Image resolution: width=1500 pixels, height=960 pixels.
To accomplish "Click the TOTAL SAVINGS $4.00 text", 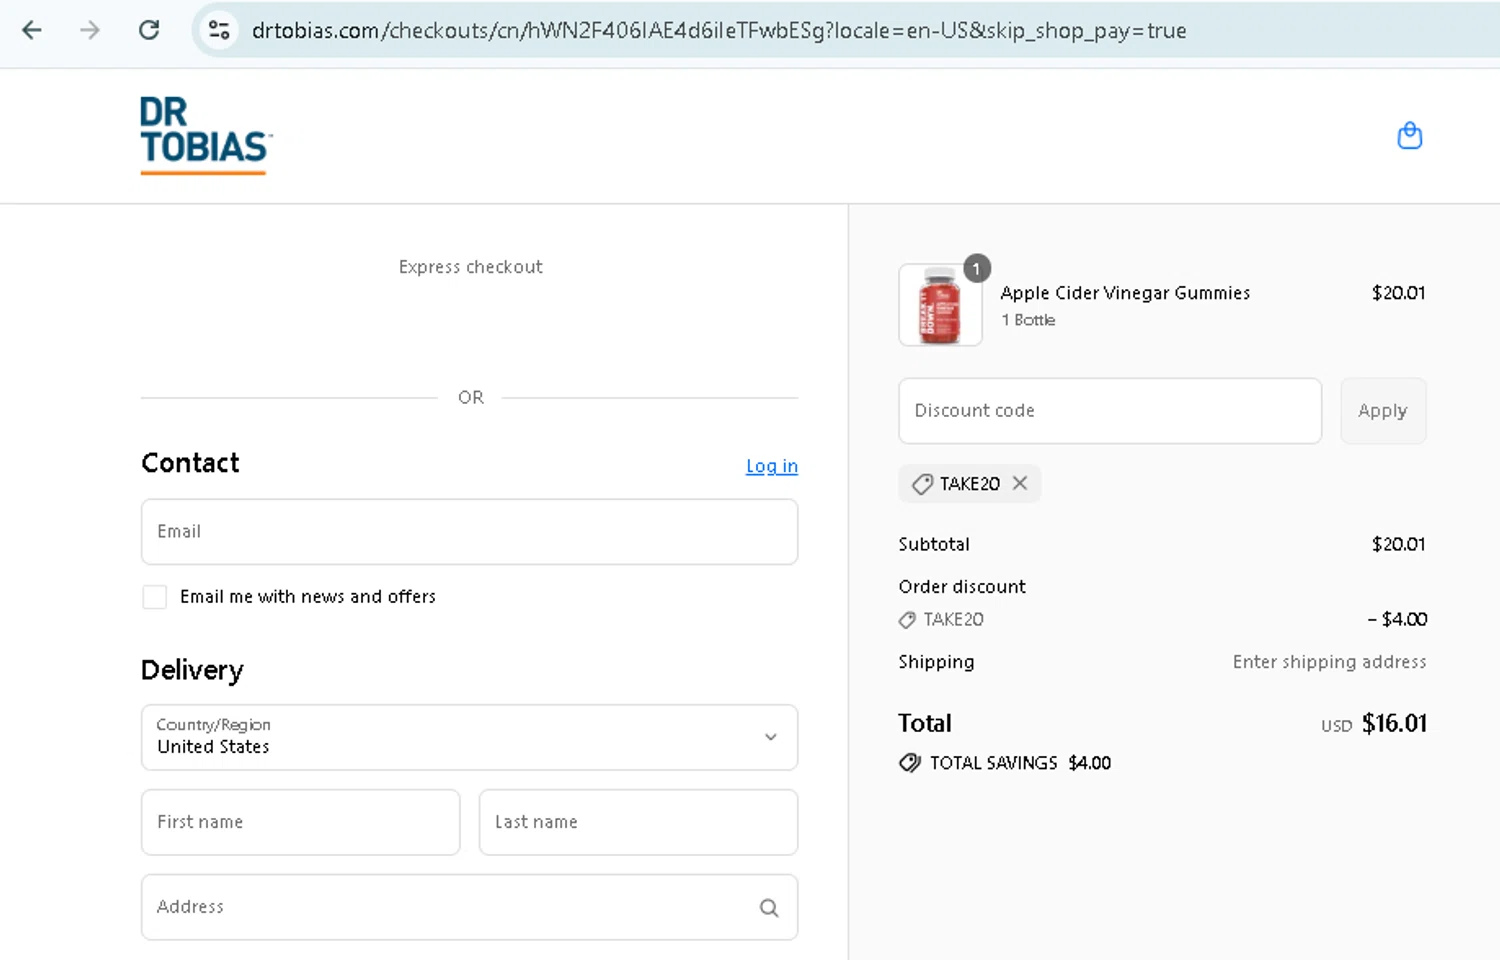I will [x=1020, y=763].
